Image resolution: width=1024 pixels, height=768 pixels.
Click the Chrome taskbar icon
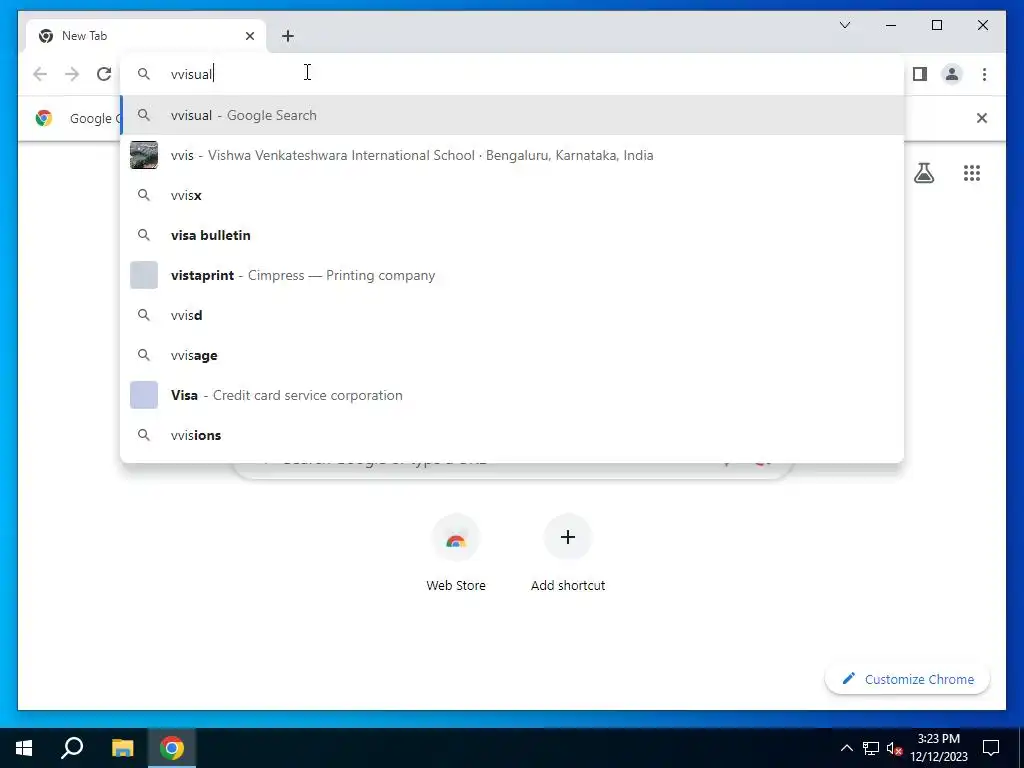coord(172,748)
